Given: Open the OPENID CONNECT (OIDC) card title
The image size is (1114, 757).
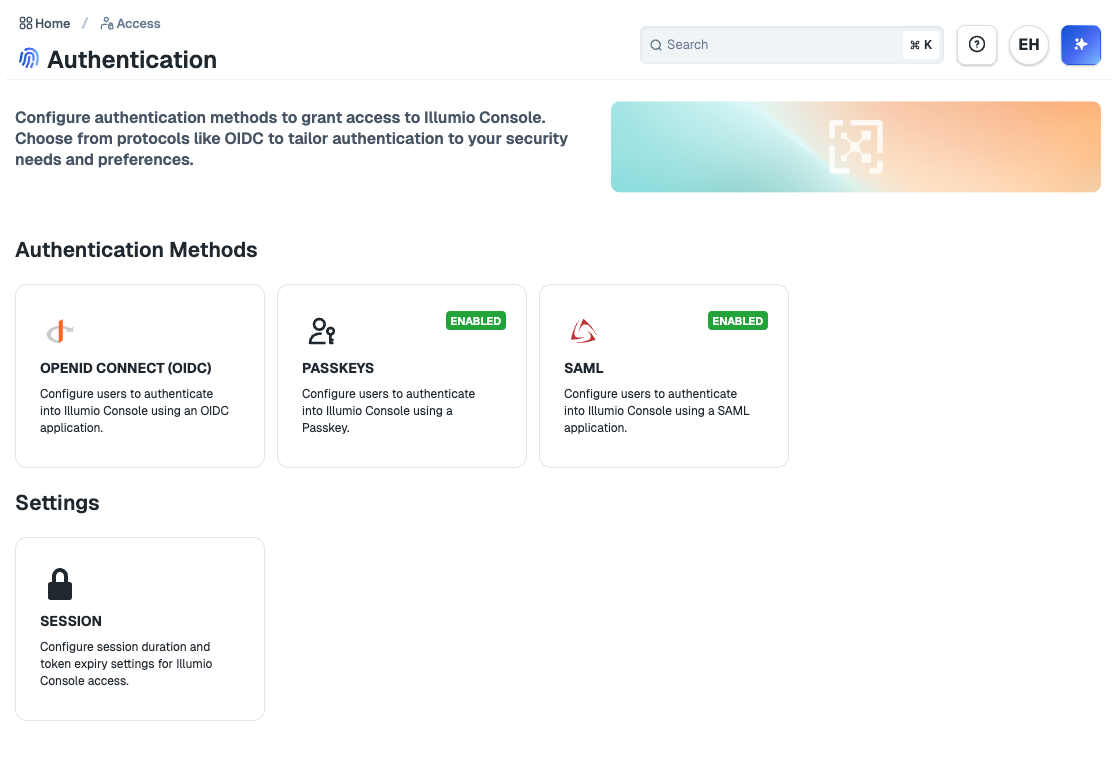Looking at the screenshot, I should pos(126,368).
